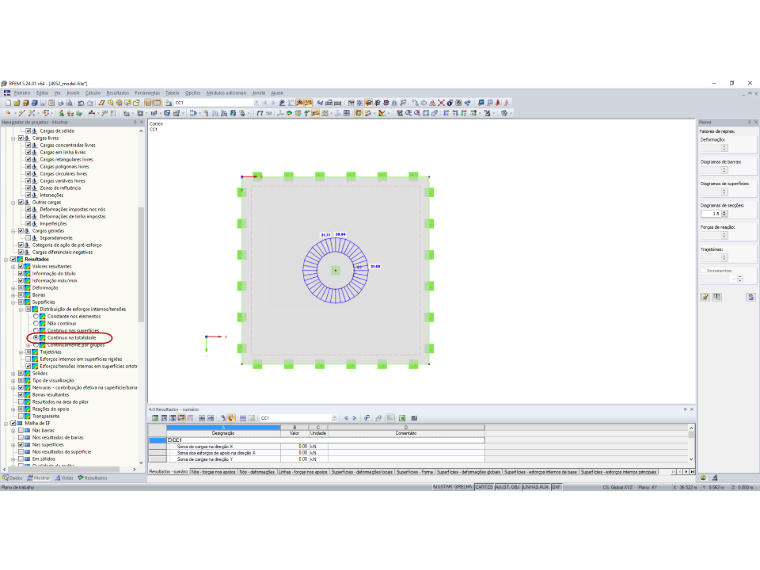Screen dimensions: 760x570
Task: Open the Cálculo menu
Action: point(93,93)
